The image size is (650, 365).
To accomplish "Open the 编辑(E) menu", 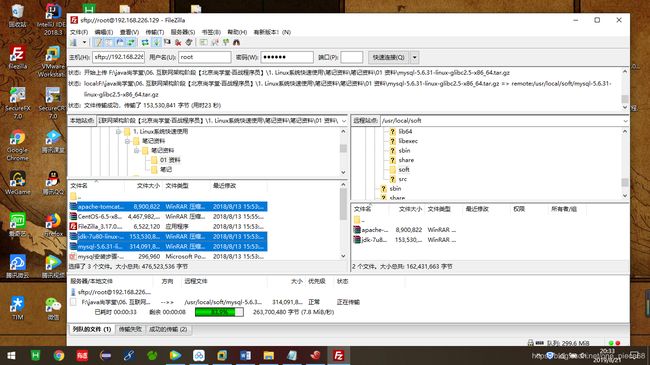I will click(x=103, y=32).
